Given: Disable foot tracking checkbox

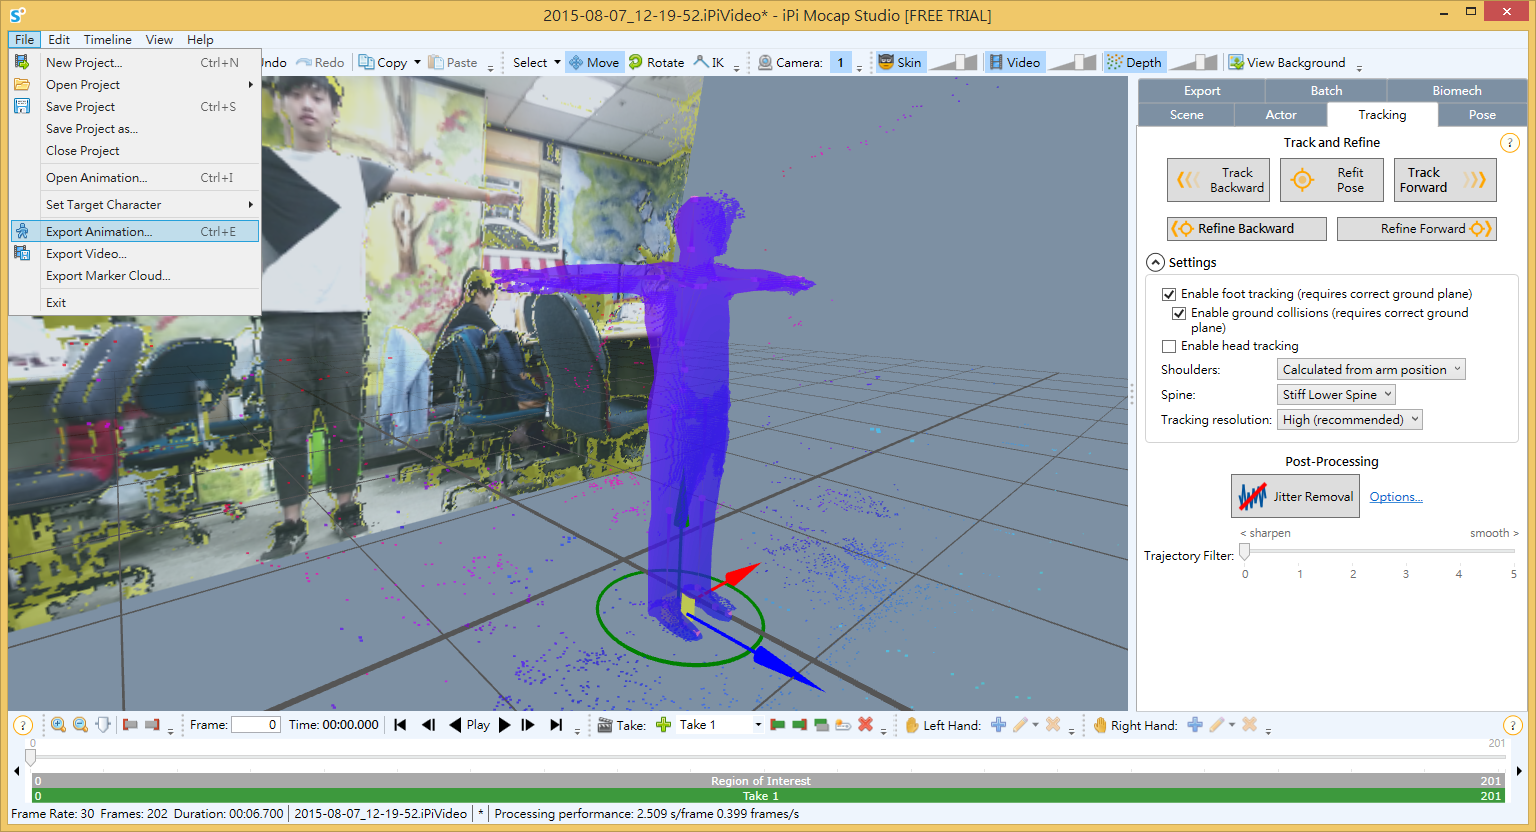Looking at the screenshot, I should tap(1169, 294).
